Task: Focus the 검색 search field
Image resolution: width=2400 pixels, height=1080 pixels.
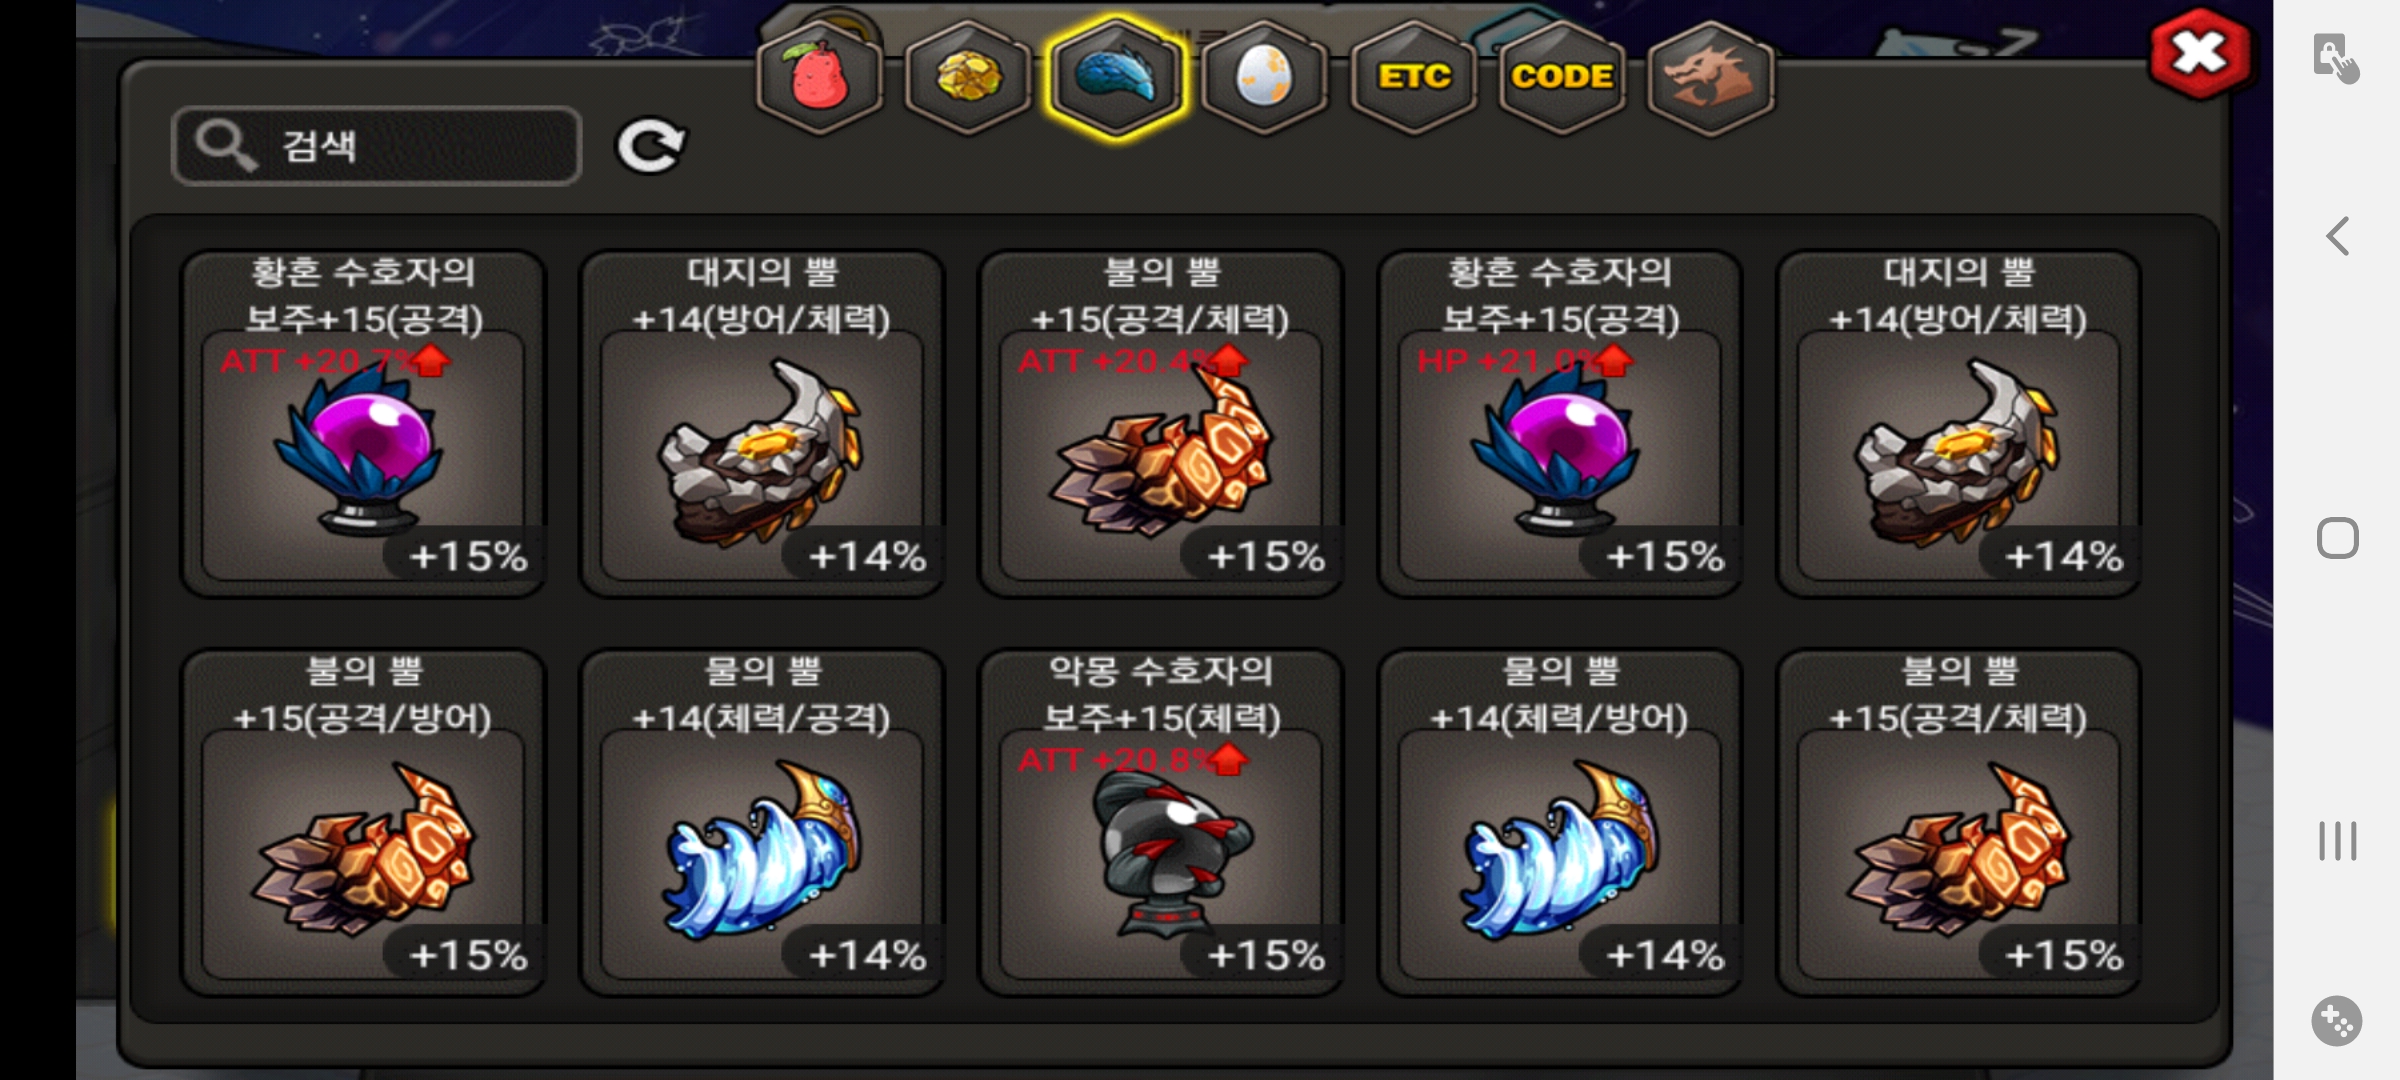Action: pyautogui.click(x=377, y=146)
